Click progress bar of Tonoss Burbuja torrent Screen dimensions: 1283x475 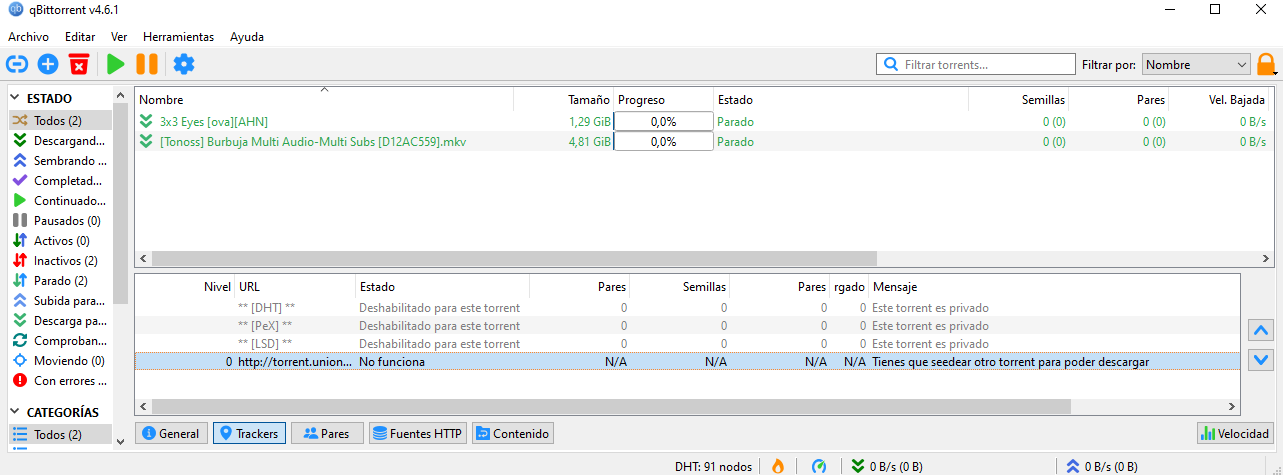click(663, 141)
